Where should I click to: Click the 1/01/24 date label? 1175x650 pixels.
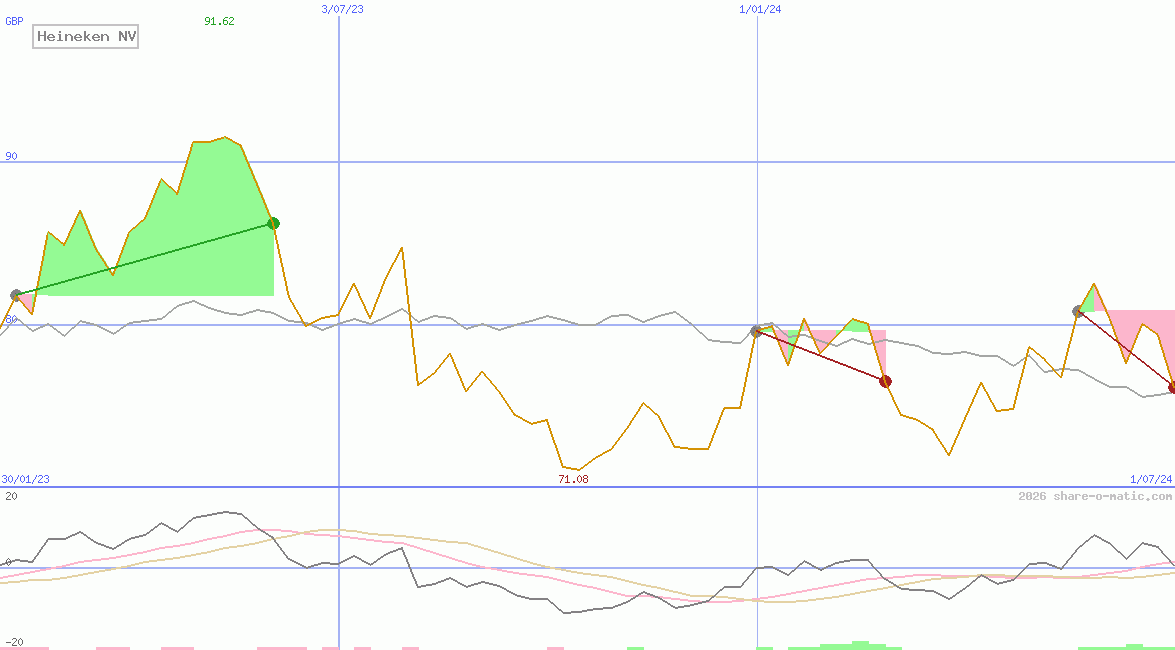pyautogui.click(x=760, y=9)
